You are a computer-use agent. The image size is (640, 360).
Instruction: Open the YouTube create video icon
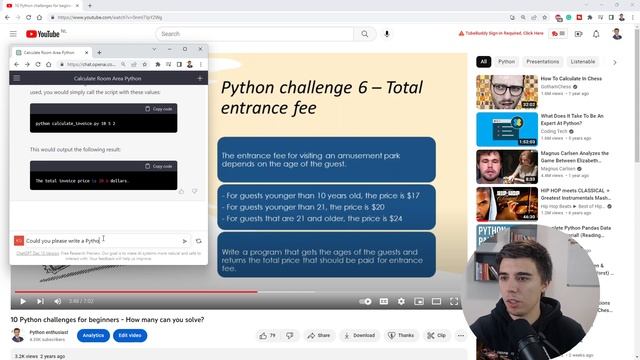tap(578, 34)
